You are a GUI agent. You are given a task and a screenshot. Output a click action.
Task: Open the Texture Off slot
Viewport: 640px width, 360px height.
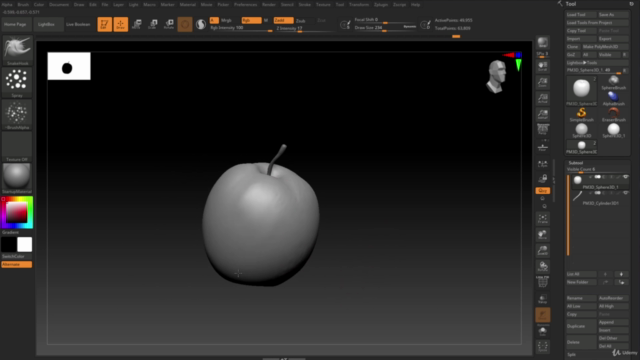pyautogui.click(x=17, y=147)
